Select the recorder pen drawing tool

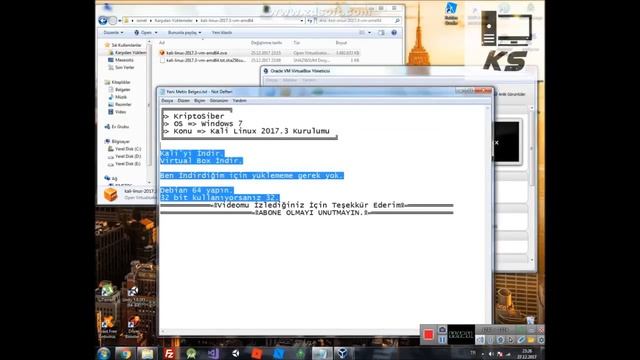click(521, 340)
